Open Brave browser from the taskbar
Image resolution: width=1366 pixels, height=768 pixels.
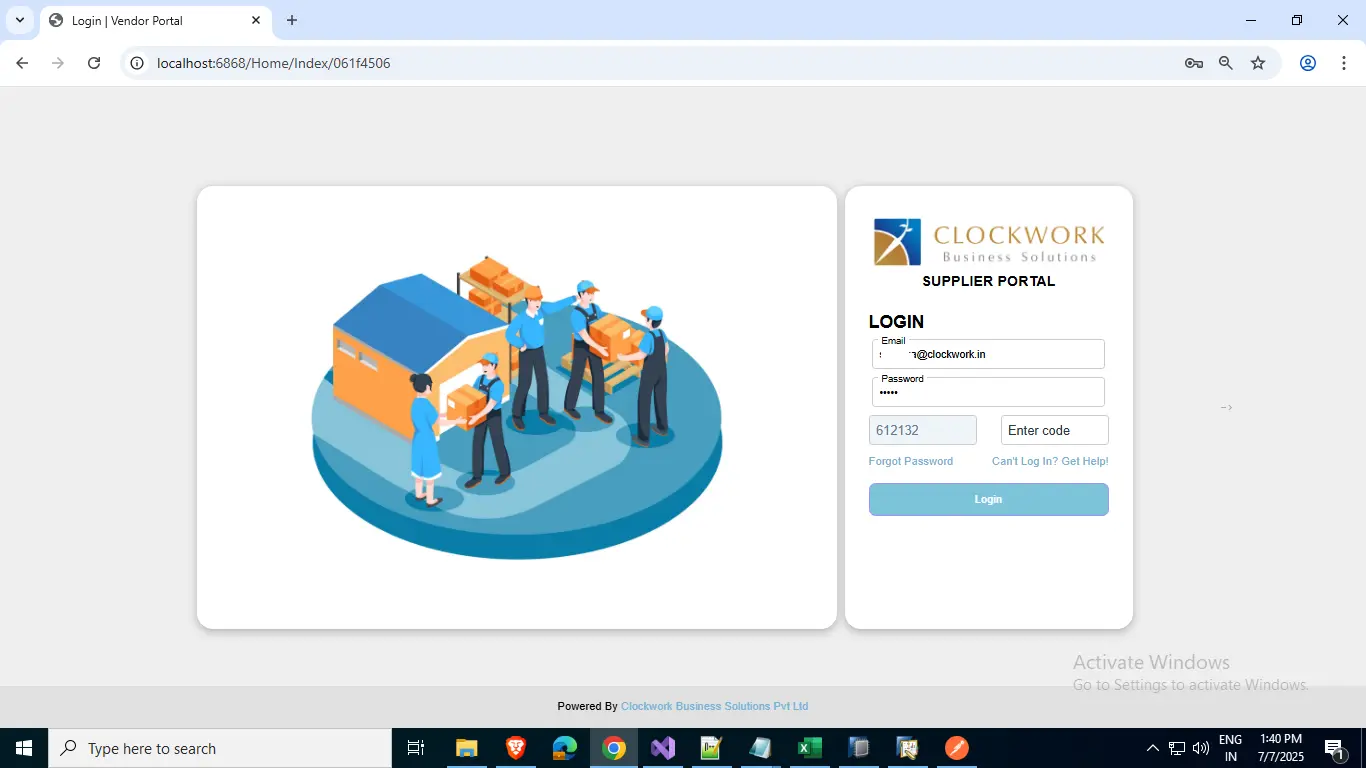pyautogui.click(x=515, y=748)
